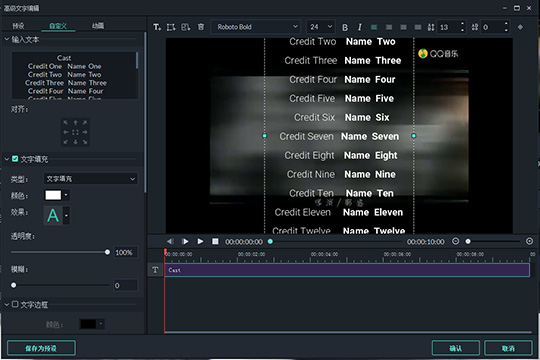Image resolution: width=540 pixels, height=360 pixels.
Task: Uncheck the 文字填充 checkbox
Action: 15,159
